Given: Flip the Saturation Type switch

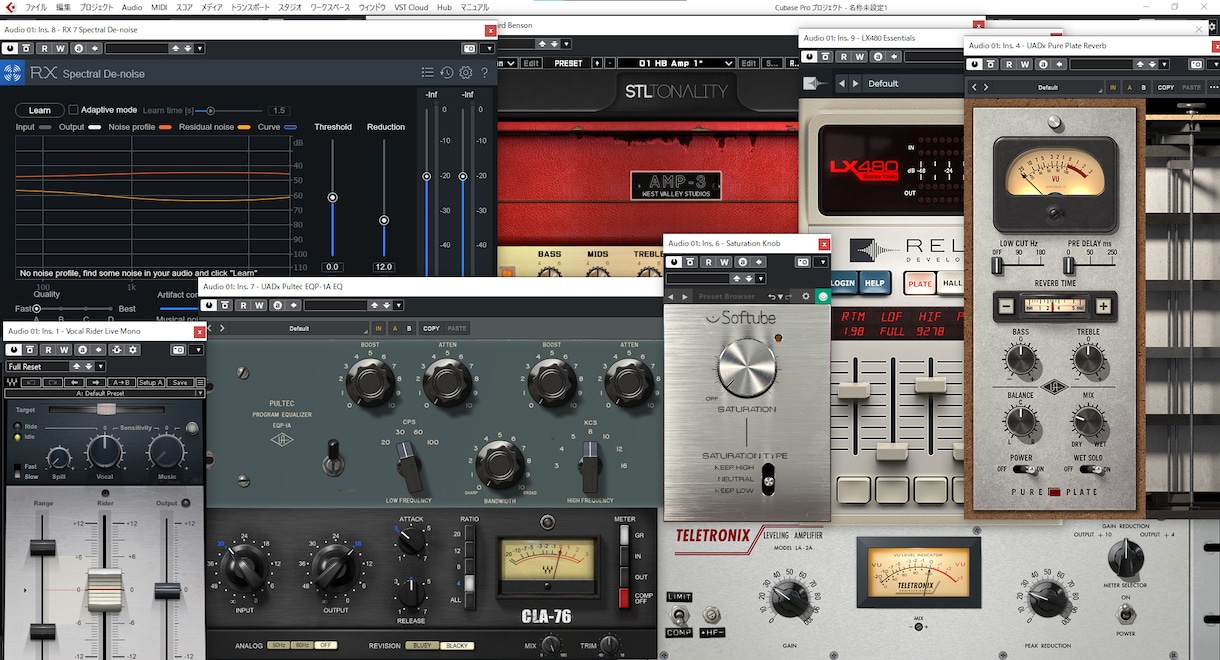Looking at the screenshot, I should click(768, 479).
